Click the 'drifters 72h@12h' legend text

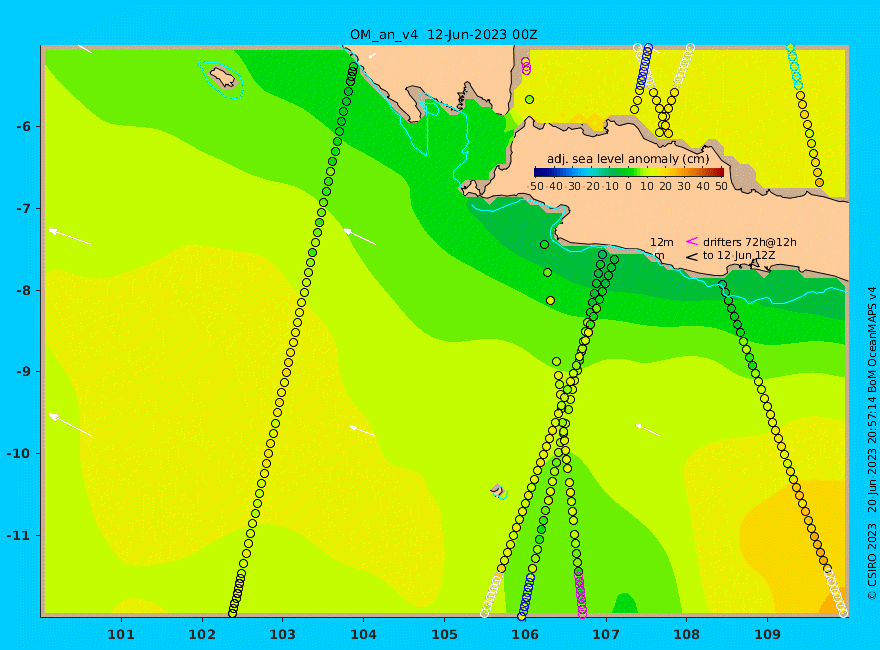pos(750,242)
